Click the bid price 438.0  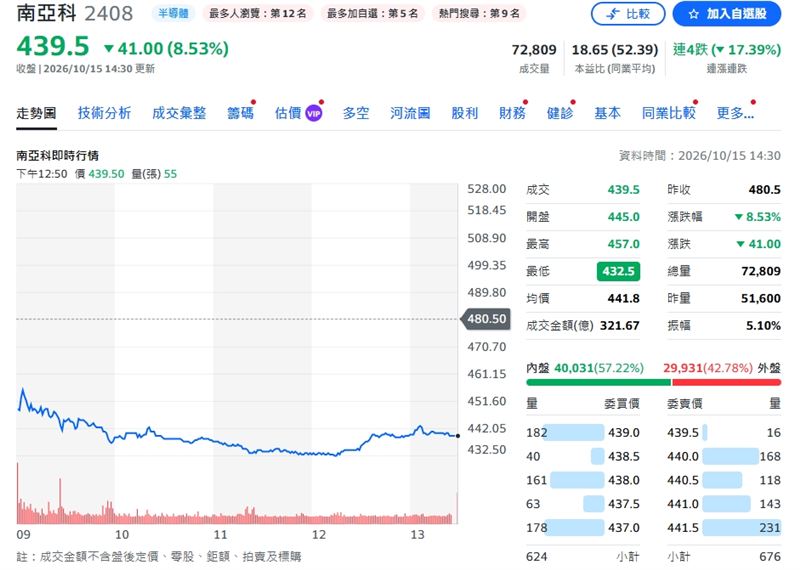pos(623,480)
